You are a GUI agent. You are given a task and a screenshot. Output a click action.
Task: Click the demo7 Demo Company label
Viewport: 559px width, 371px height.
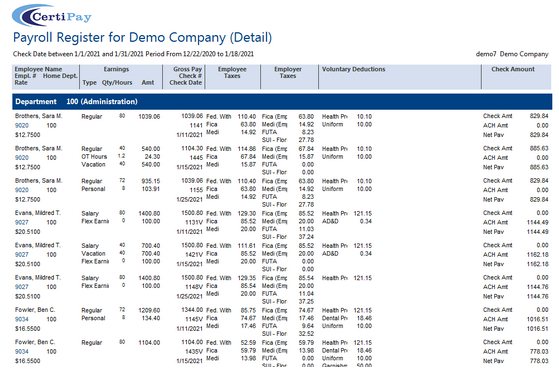pos(512,54)
